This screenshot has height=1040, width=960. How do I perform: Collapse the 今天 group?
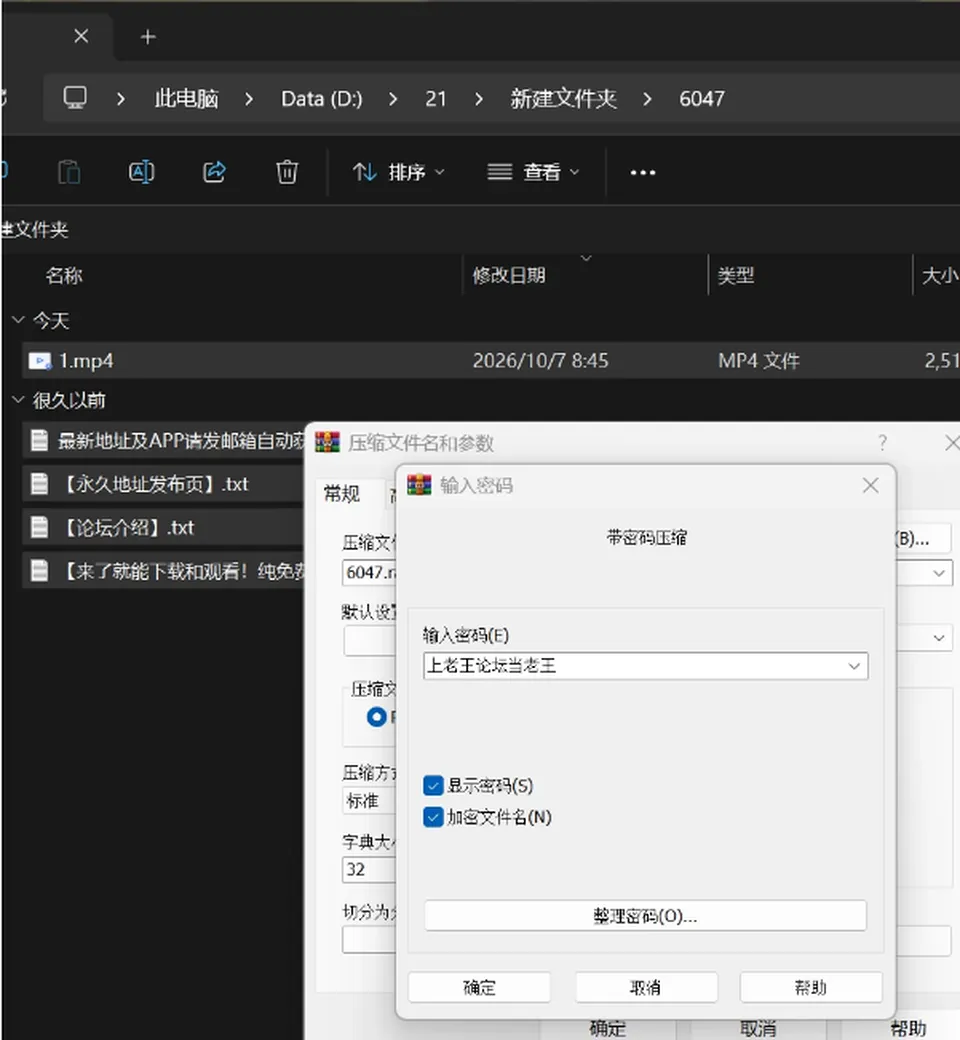19,320
